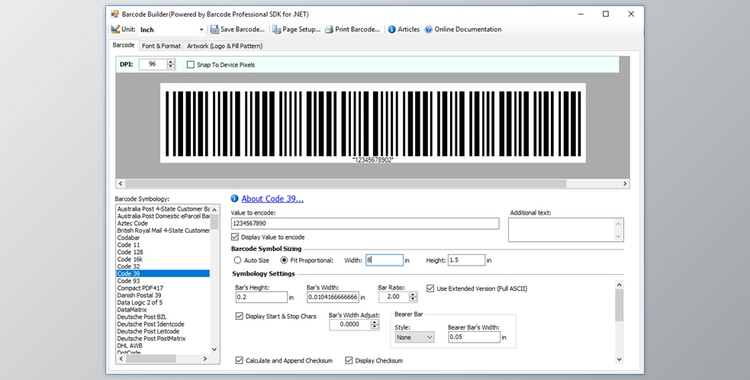Click the Bar Ratio value field
Viewport: 750px width, 380px height.
(x=394, y=297)
